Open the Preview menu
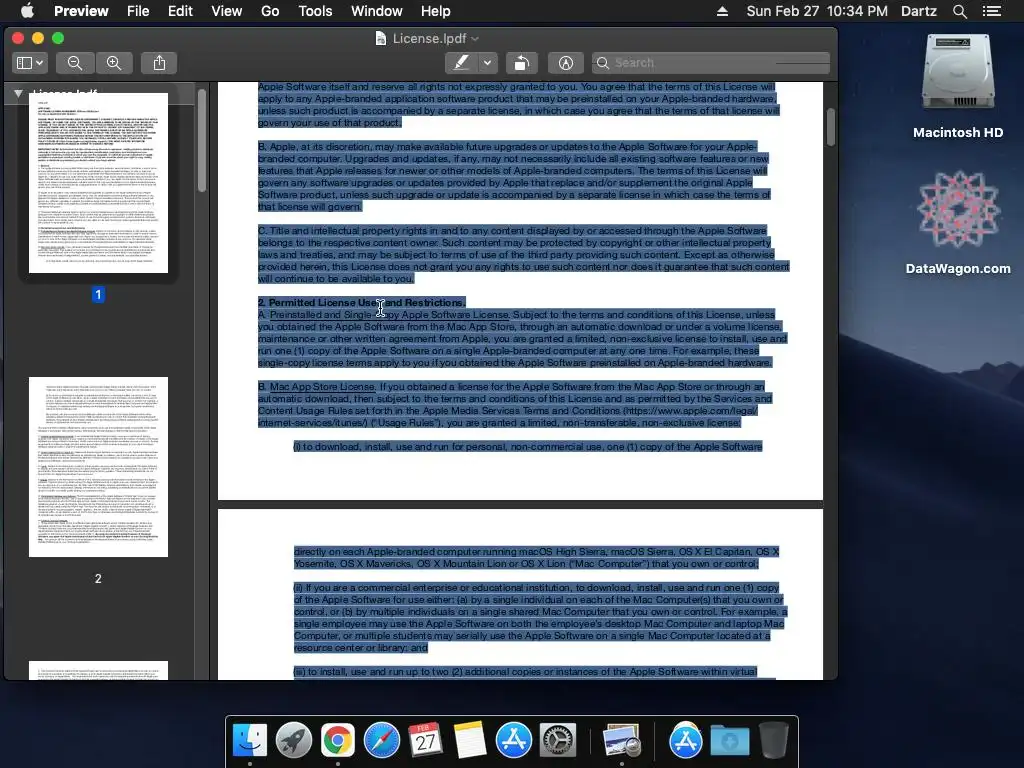This screenshot has width=1024, height=768. 81,11
